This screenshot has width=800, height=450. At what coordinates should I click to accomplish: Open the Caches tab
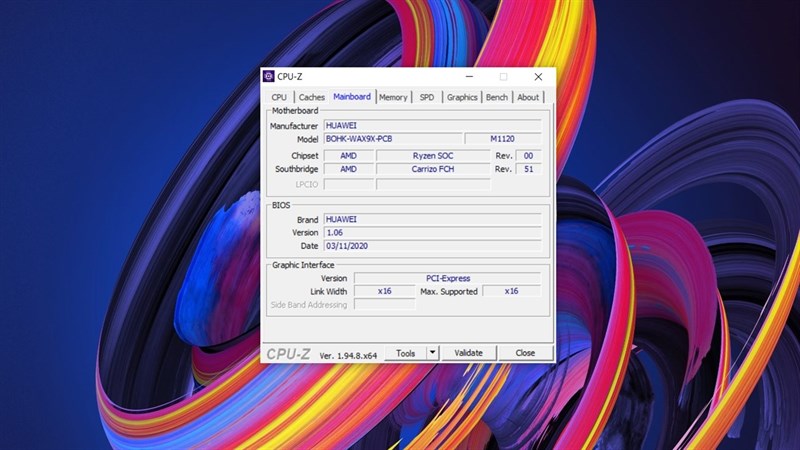[312, 97]
